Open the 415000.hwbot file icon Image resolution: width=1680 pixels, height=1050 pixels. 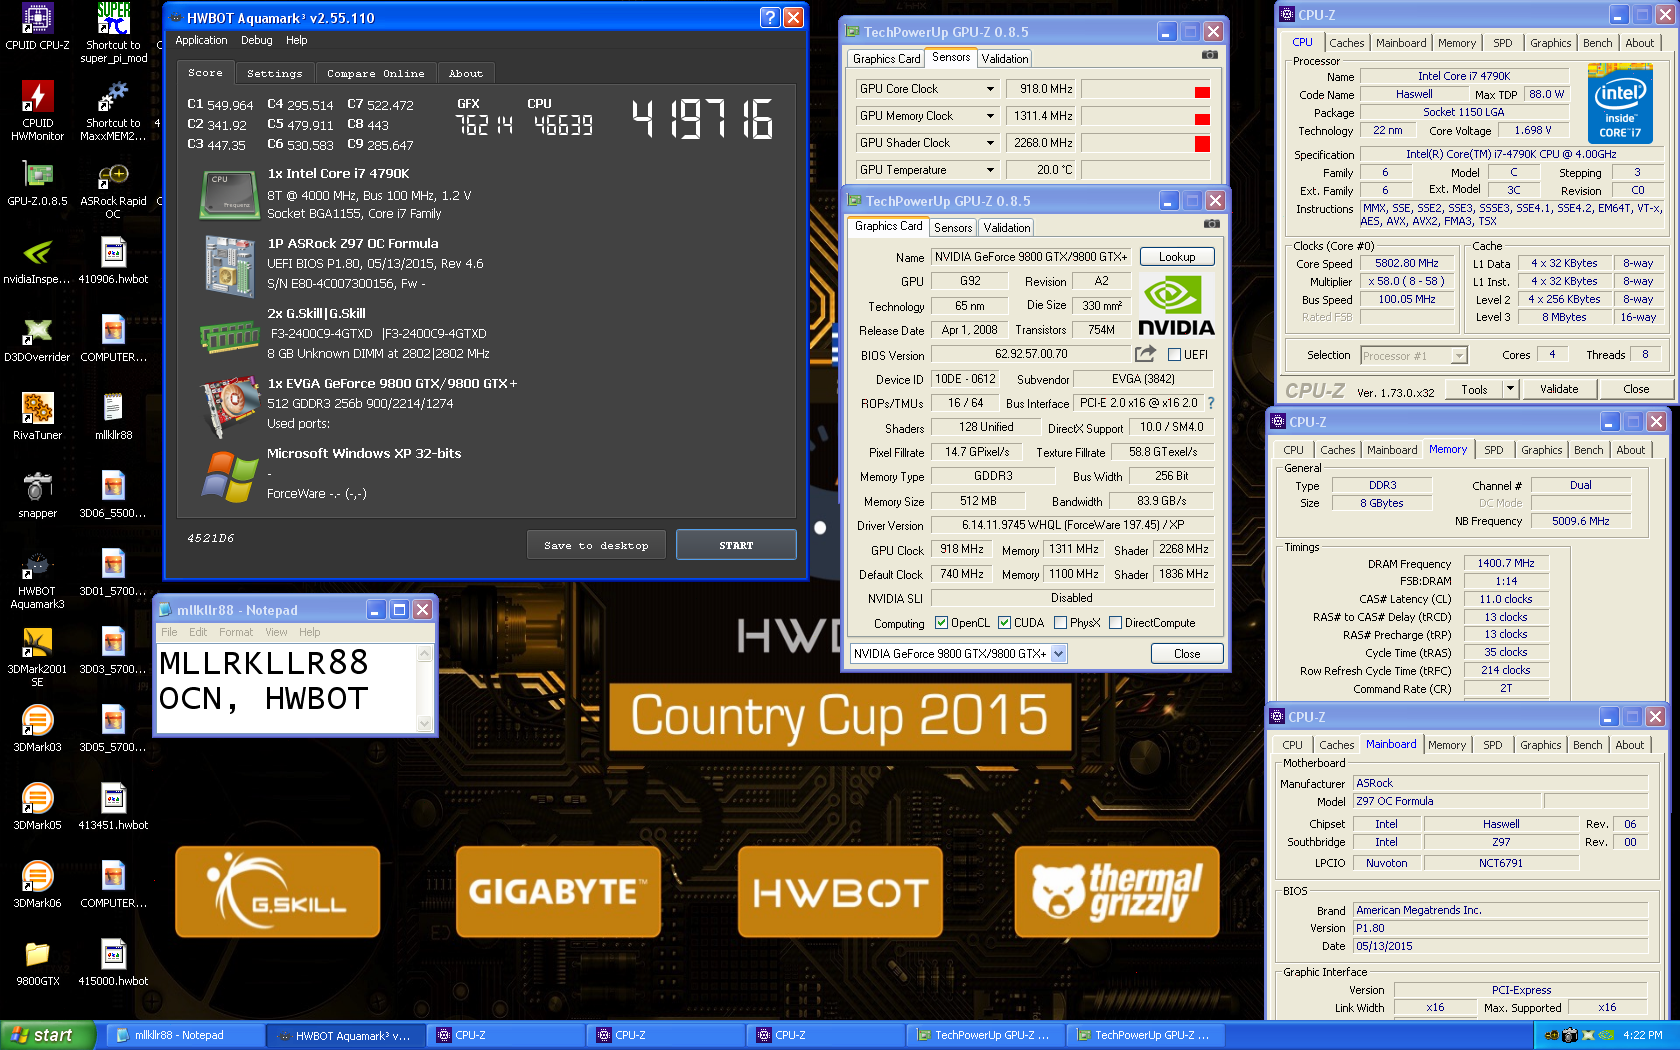113,963
